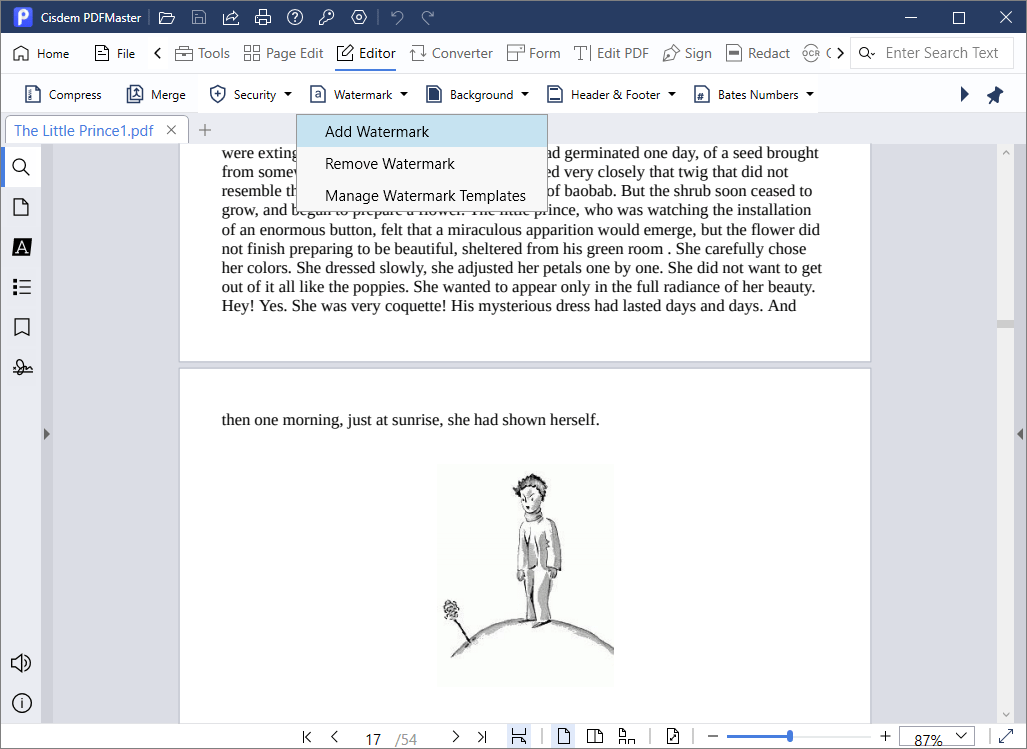Open settings with the hexagon gear icon
This screenshot has height=749, width=1027.
tap(359, 18)
